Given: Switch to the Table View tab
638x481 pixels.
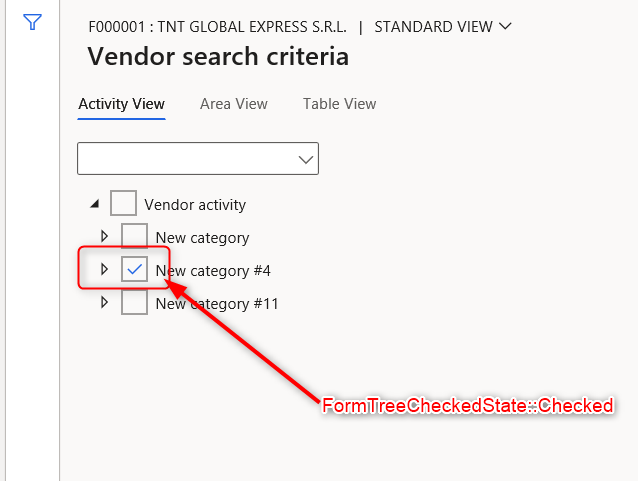Looking at the screenshot, I should tap(339, 104).
